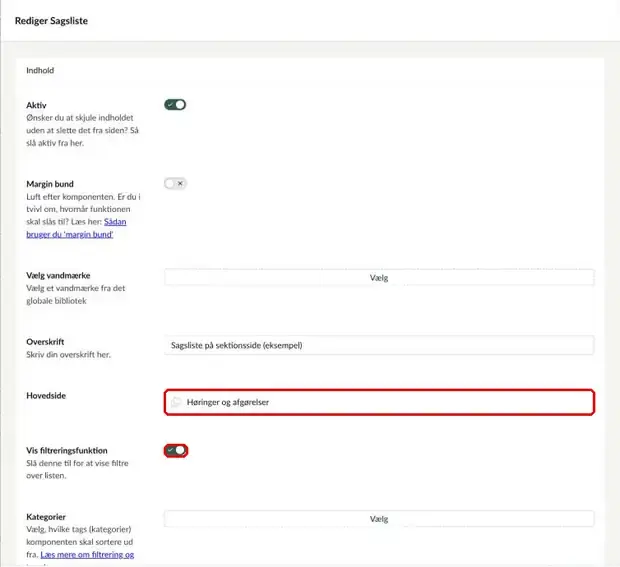Viewport: 620px width, 567px height.
Task: Open Læs mere om filtrering link
Action: coord(87,554)
